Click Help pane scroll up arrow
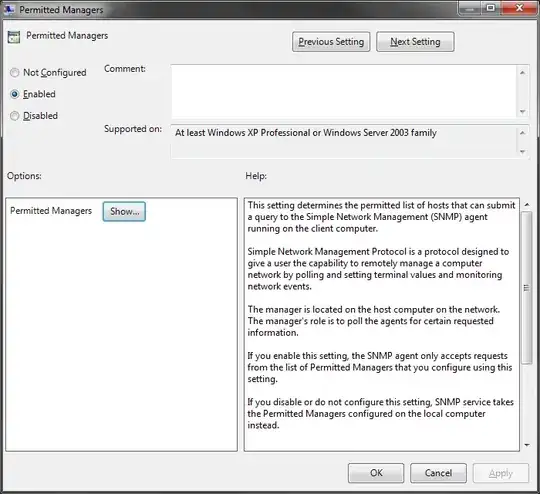This screenshot has width=540, height=494. click(x=527, y=205)
